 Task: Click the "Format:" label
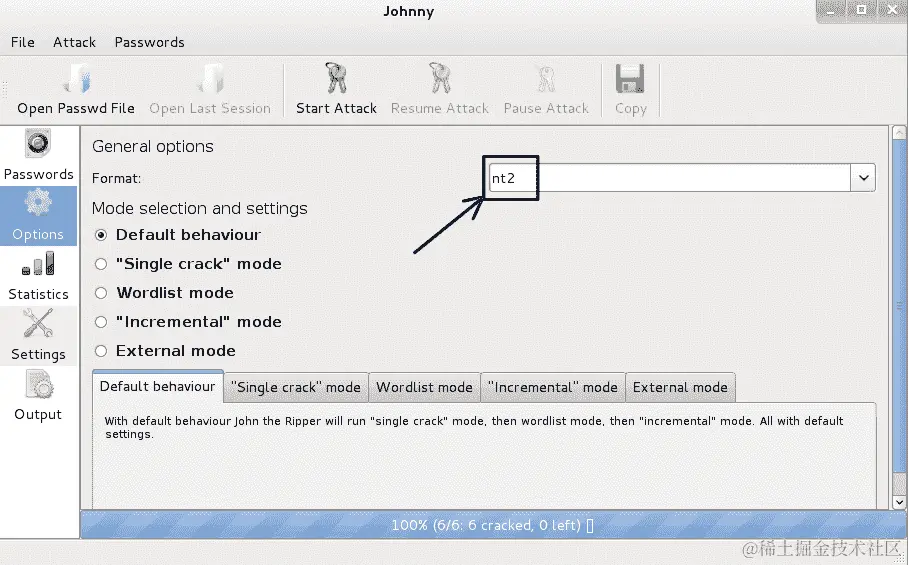116,178
